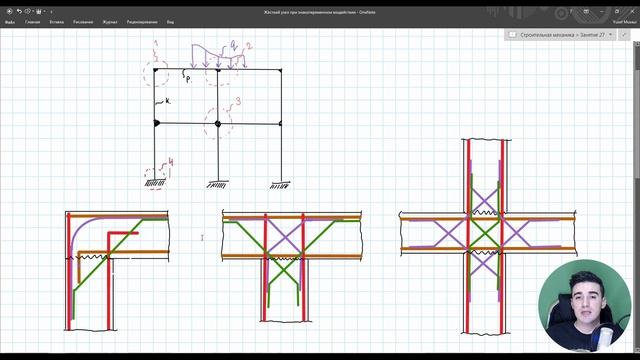Click the L-shaped corner joint reinforcement drawing
This screenshot has width=640, height=360.
coord(117,271)
